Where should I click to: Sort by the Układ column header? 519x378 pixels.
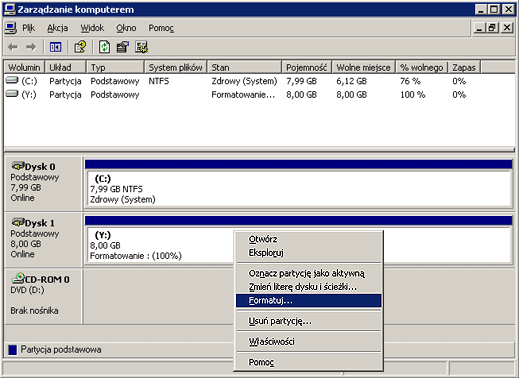pyautogui.click(x=65, y=67)
